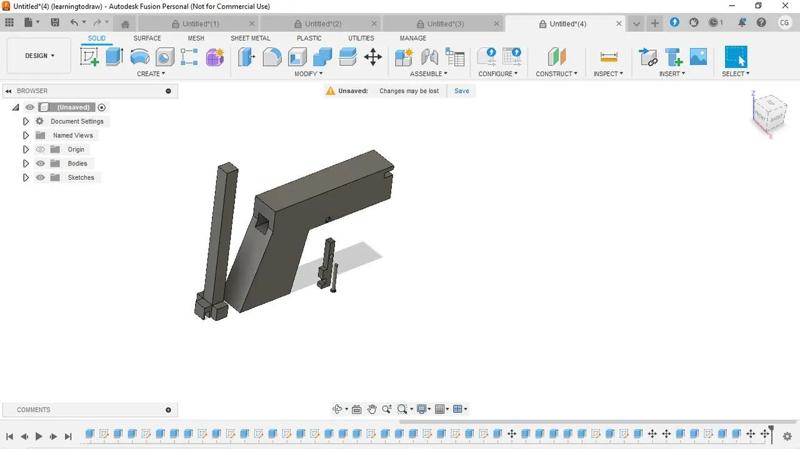Select the Combine tool
The image size is (800, 449).
tap(322, 57)
